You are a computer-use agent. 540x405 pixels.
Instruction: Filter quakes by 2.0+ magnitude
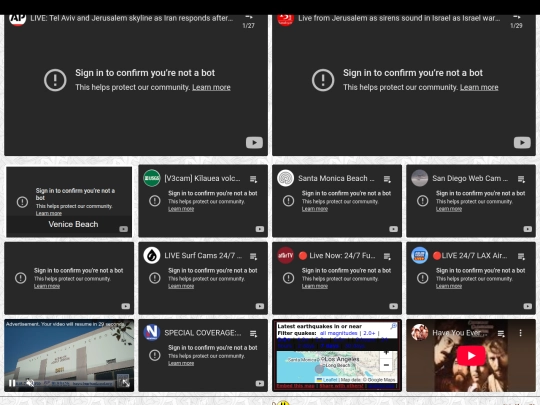(x=369, y=333)
